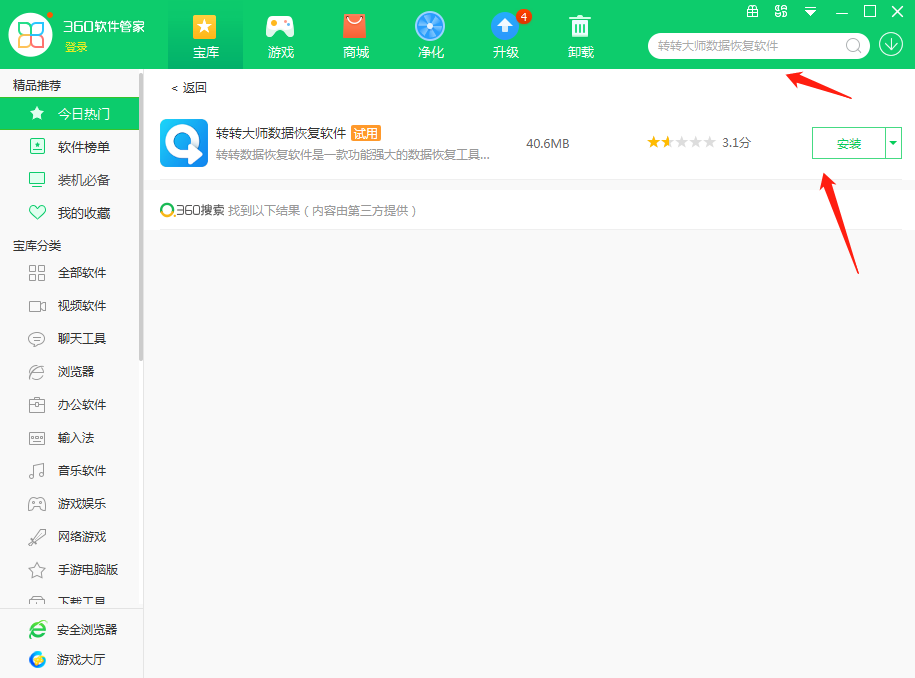Install the software with 安装 button

click(x=848, y=144)
